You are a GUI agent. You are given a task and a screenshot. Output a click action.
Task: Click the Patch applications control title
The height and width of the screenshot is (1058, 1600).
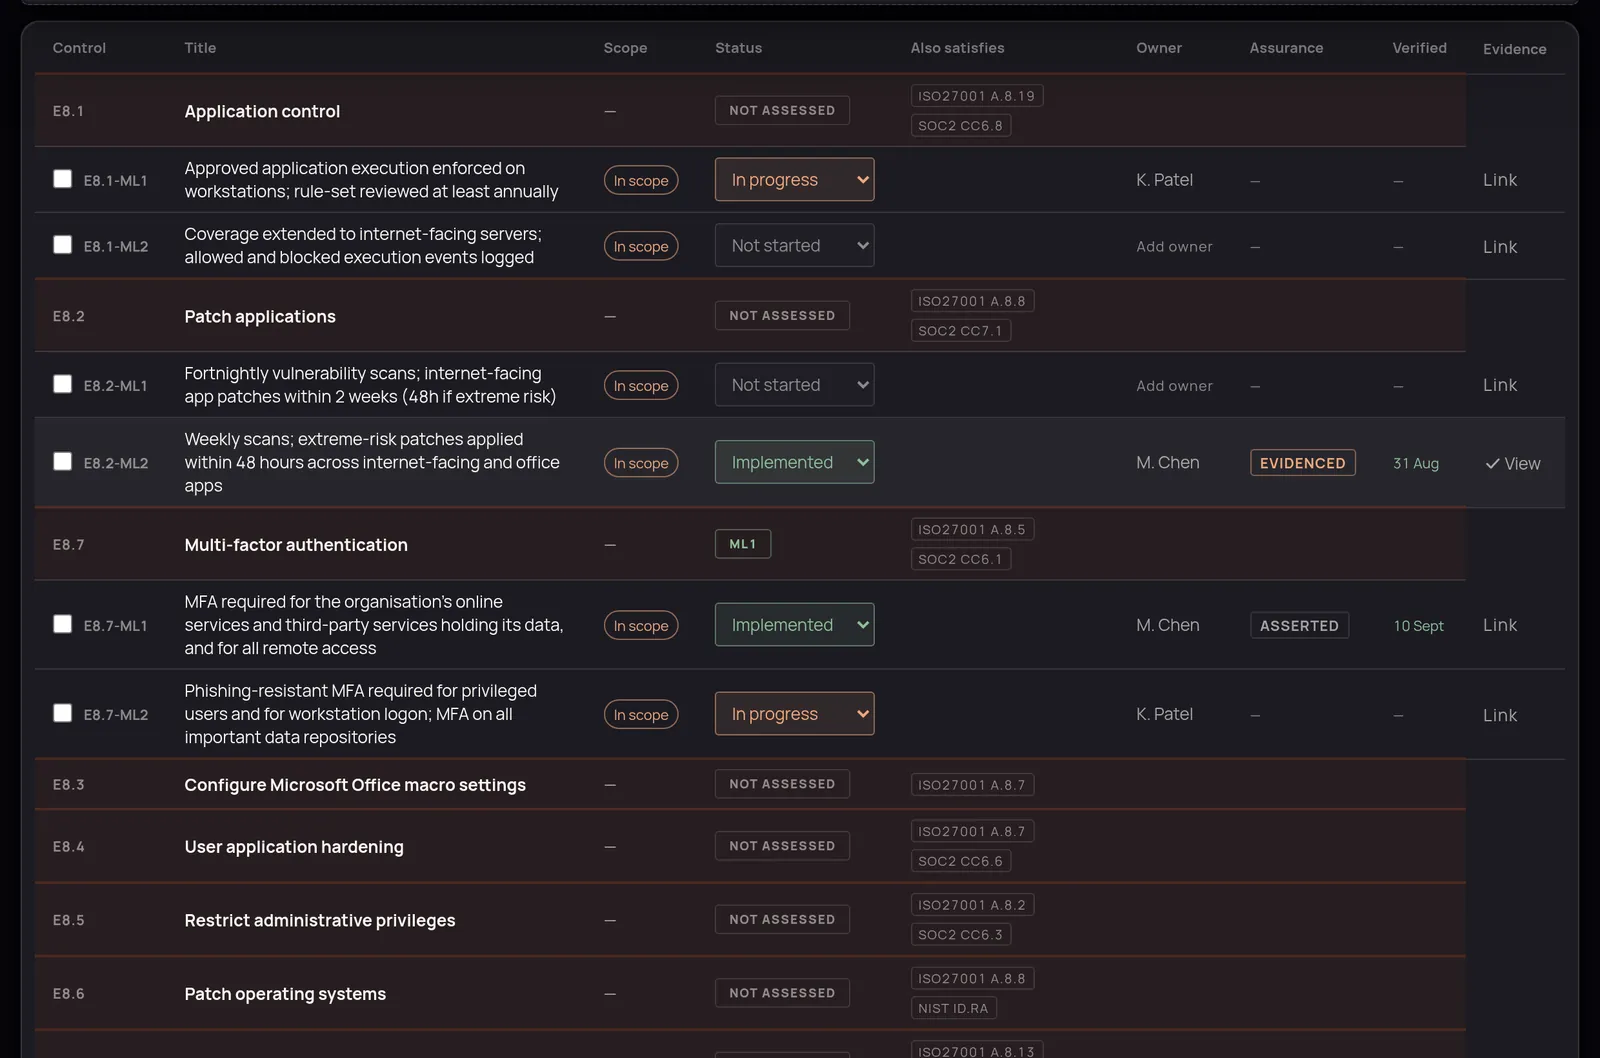click(260, 316)
